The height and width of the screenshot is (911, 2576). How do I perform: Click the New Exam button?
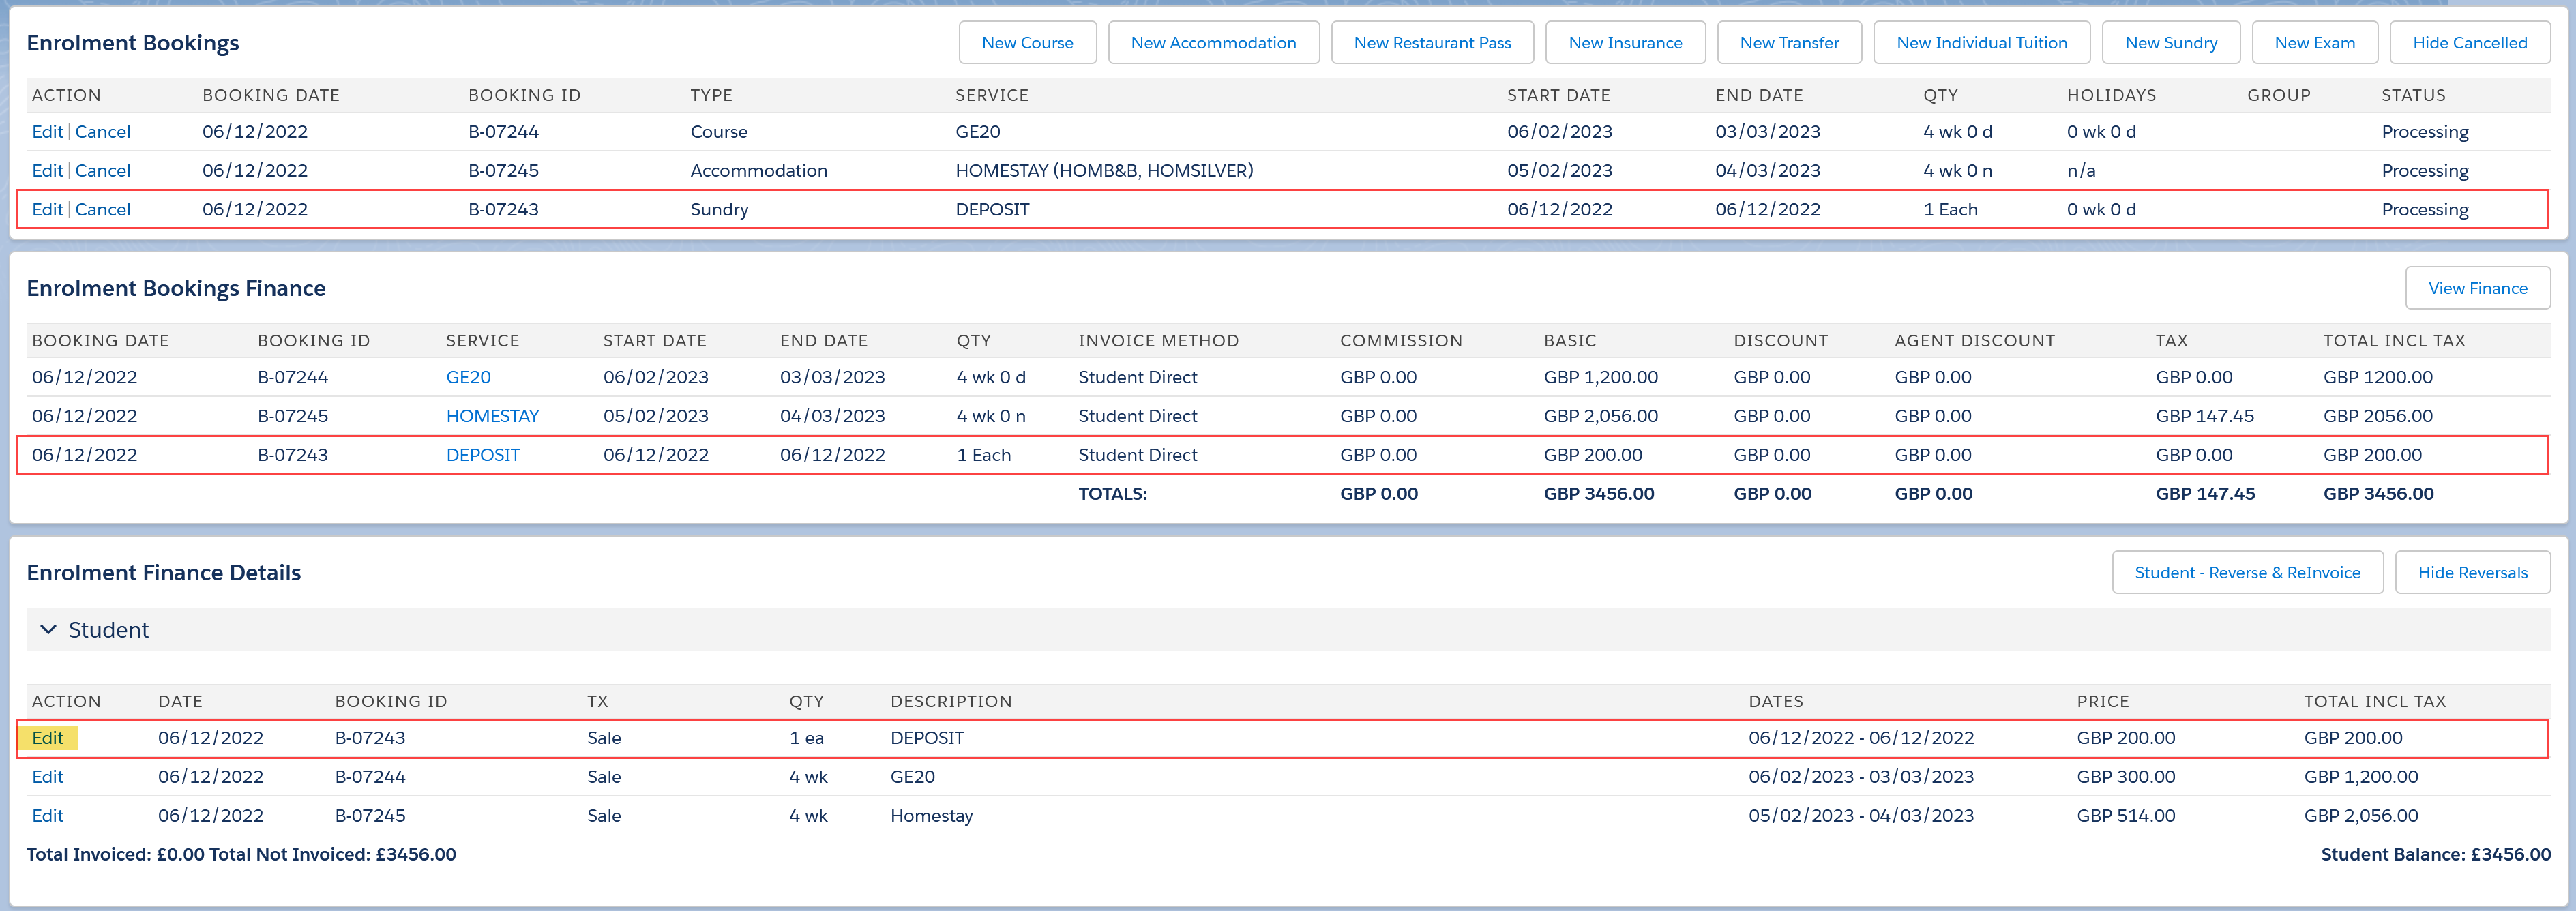[x=2314, y=43]
